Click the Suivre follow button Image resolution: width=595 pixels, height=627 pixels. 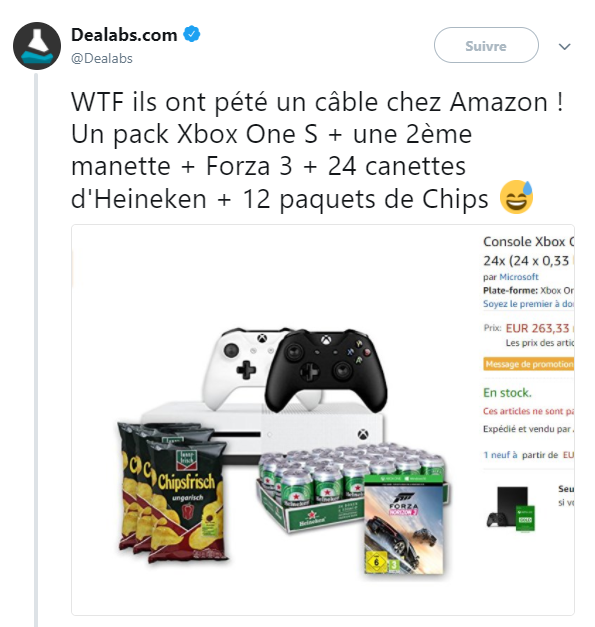486,45
